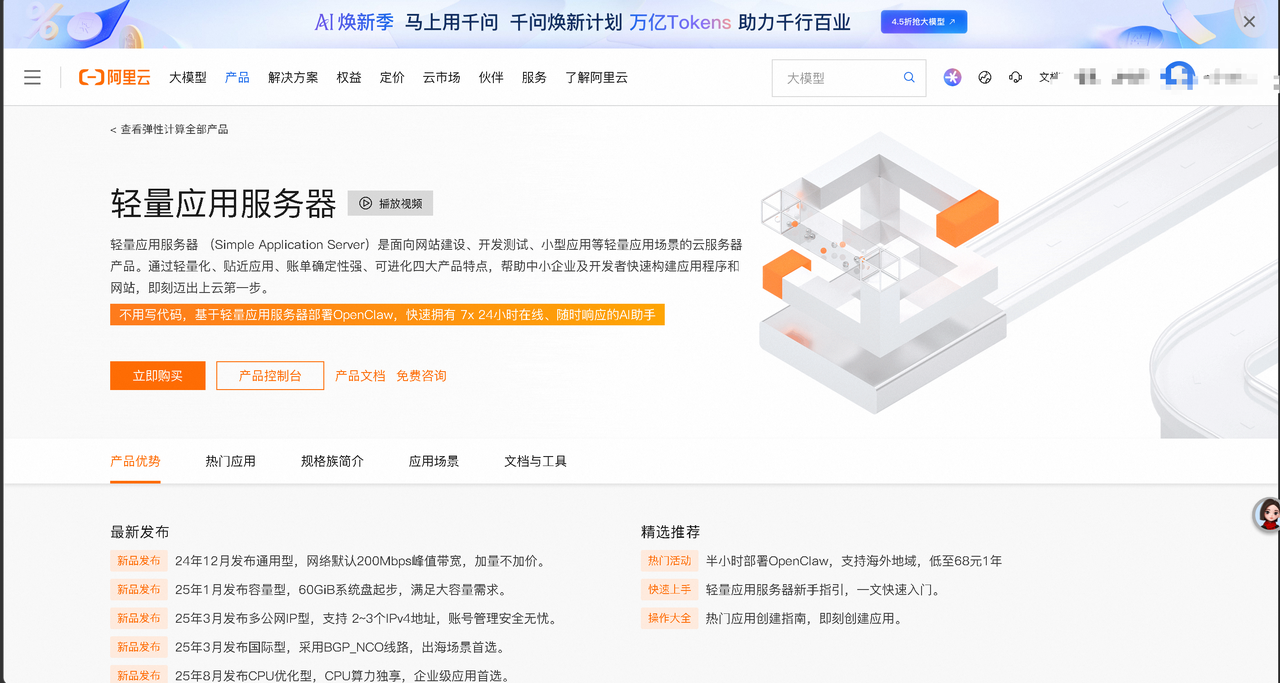This screenshot has height=683, width=1280.
Task: Open 半小时部署OpenClaw recommendation
Action: pos(854,561)
